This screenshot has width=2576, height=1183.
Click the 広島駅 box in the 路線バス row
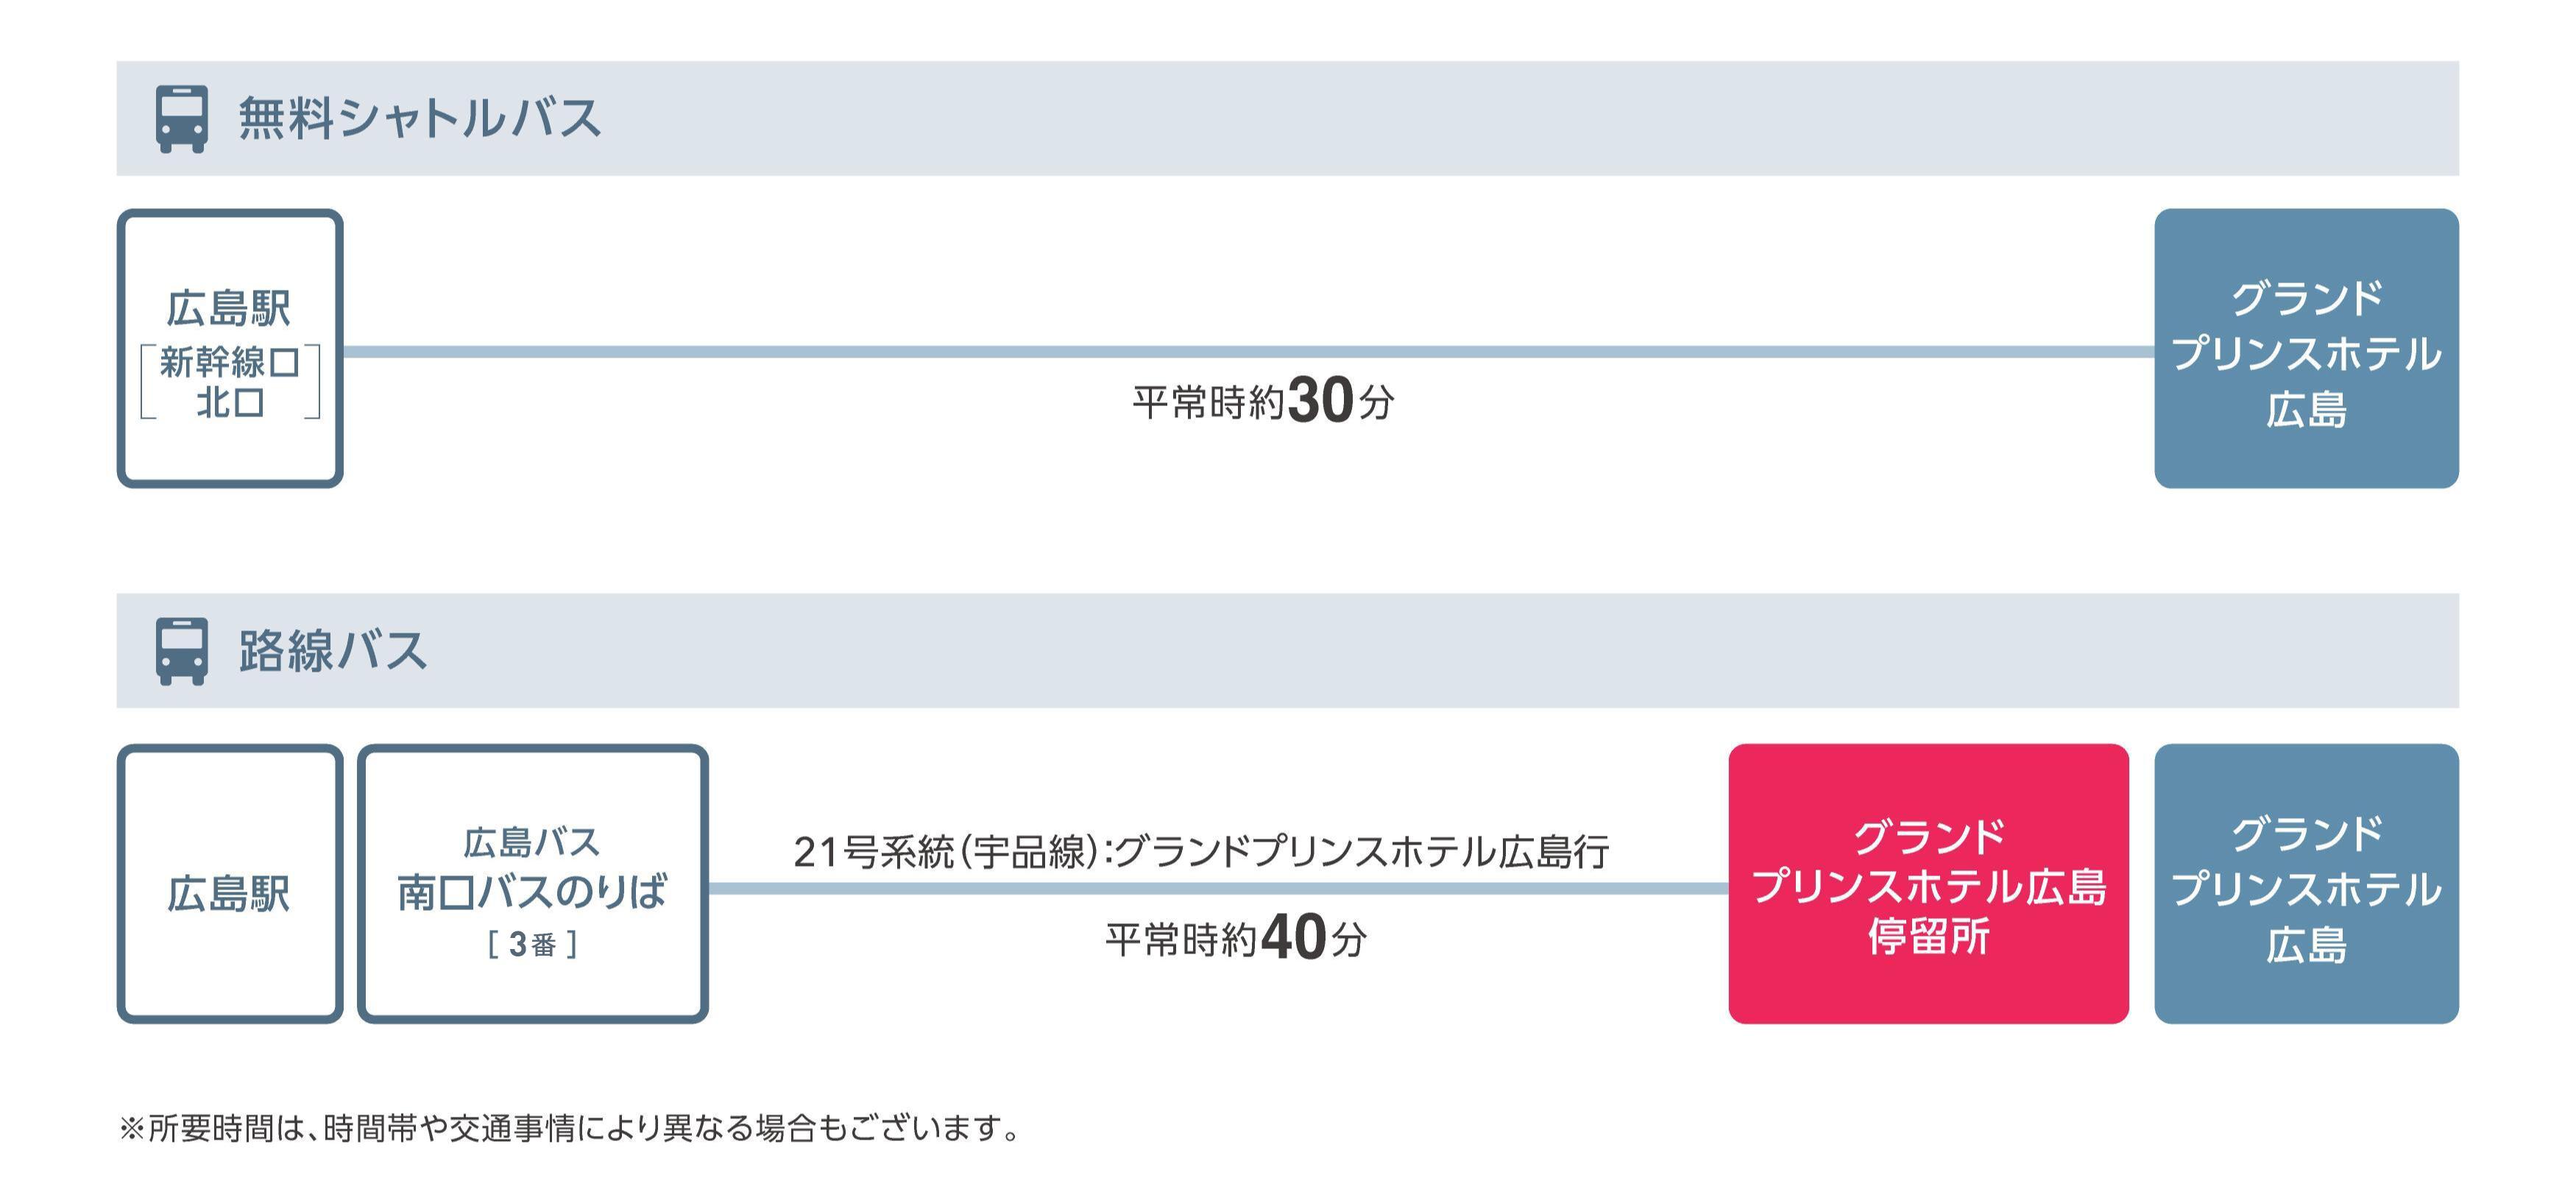(x=229, y=884)
